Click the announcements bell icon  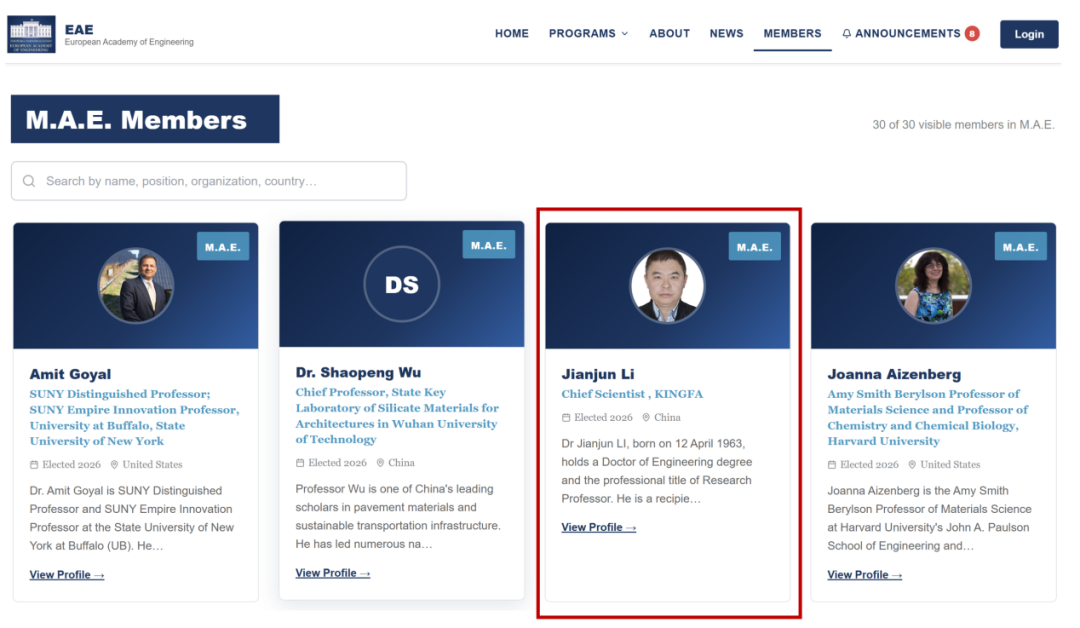[847, 34]
